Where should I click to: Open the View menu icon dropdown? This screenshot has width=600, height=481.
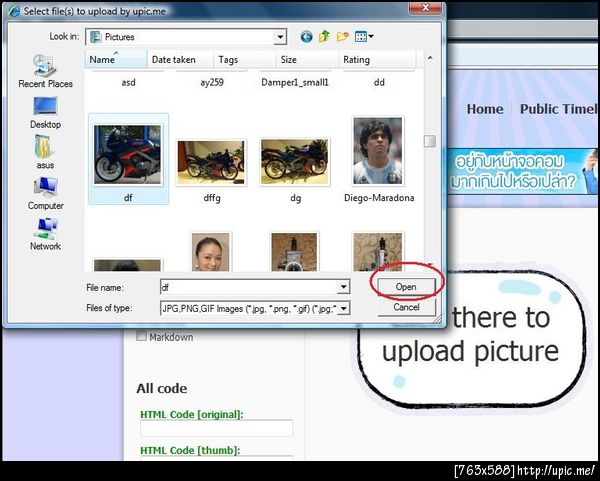(364, 37)
